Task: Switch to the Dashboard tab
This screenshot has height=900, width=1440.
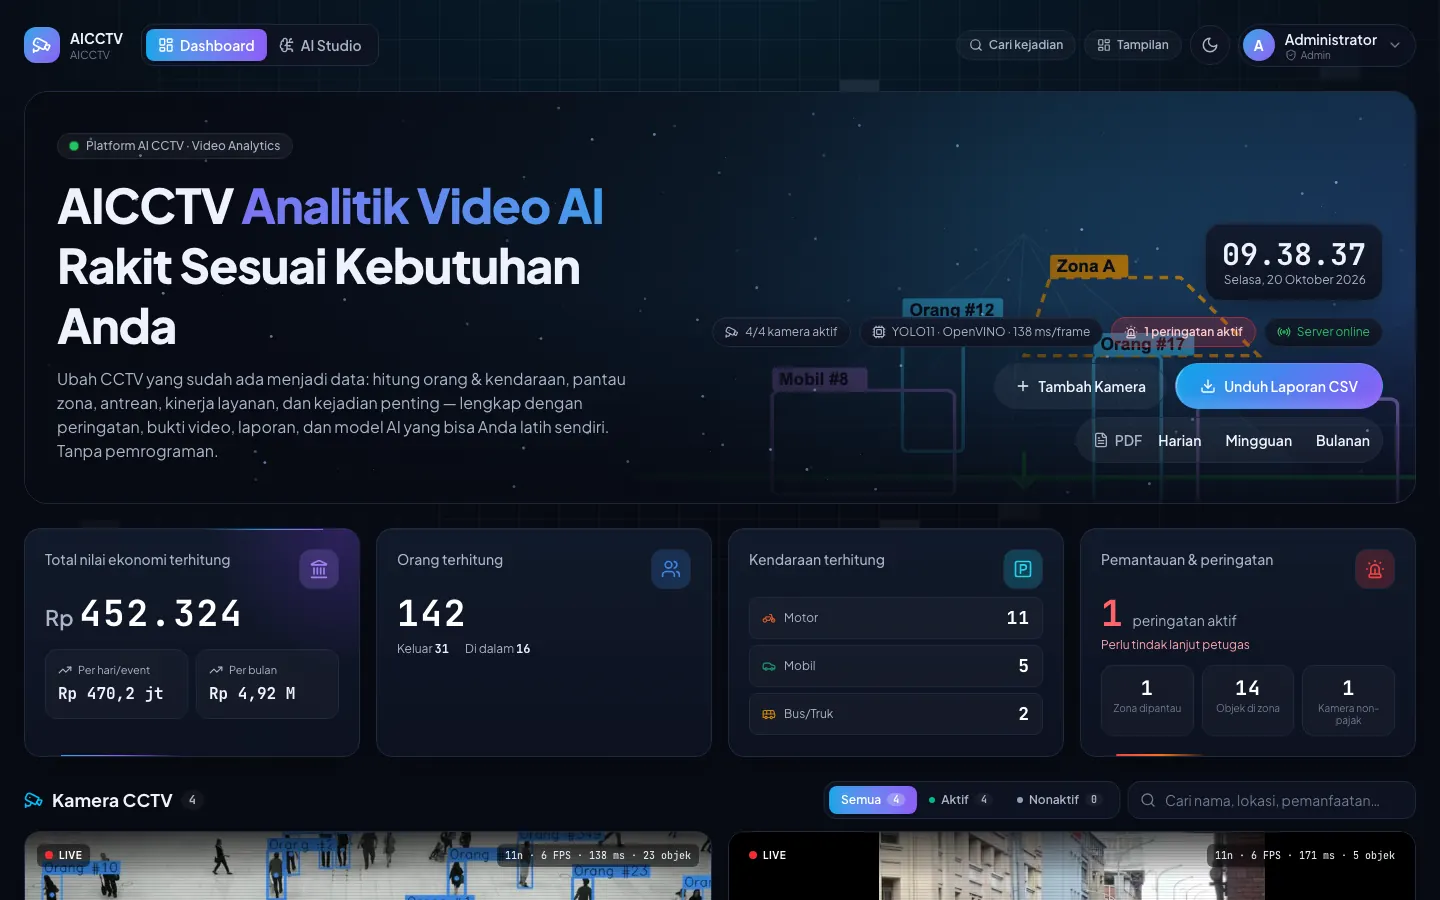Action: 207,45
